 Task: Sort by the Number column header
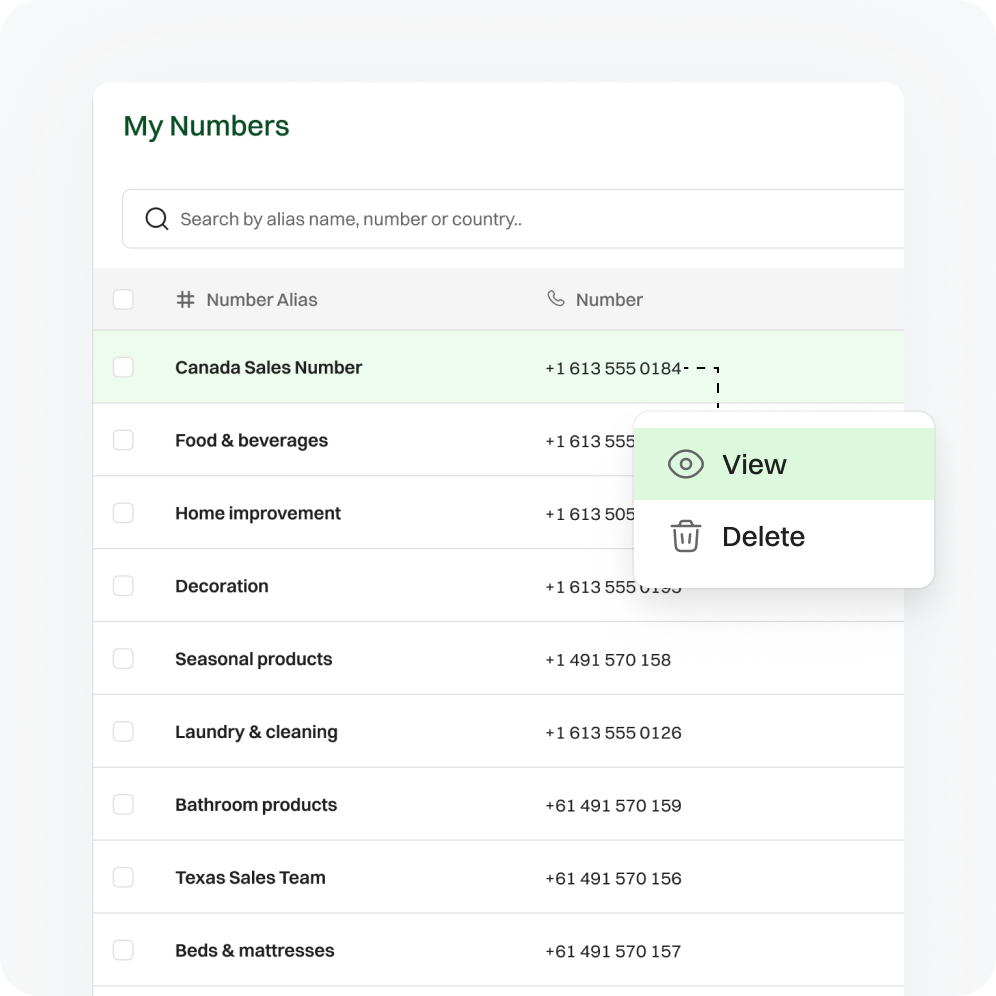click(x=609, y=299)
